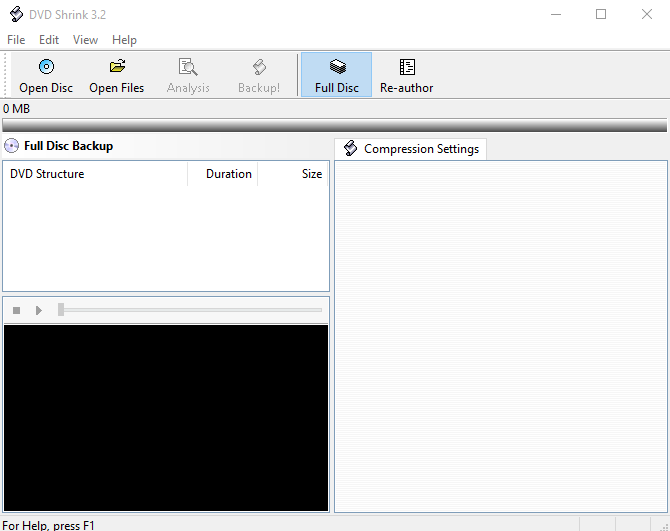Click the DVD Shrink title bar icon
The height and width of the screenshot is (531, 670).
pos(16,14)
